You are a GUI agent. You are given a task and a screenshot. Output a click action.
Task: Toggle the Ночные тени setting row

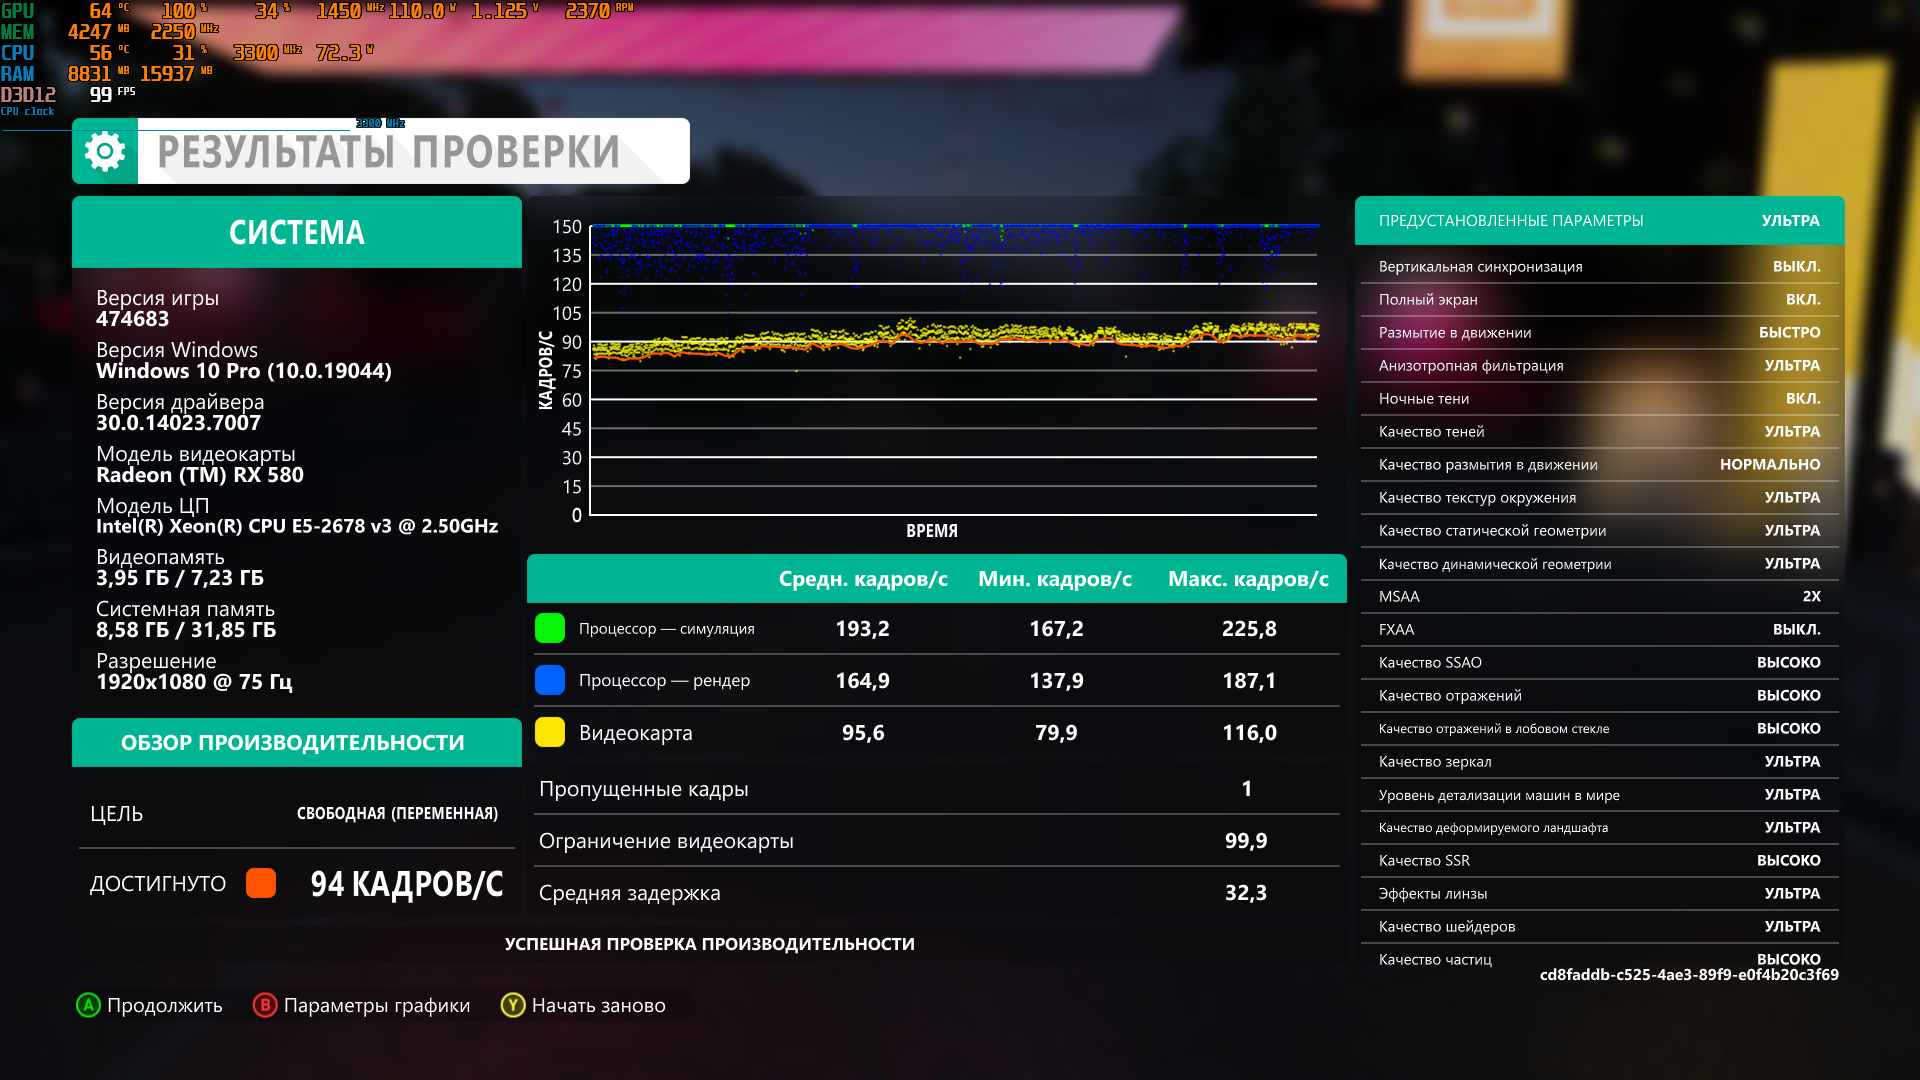coord(1600,399)
